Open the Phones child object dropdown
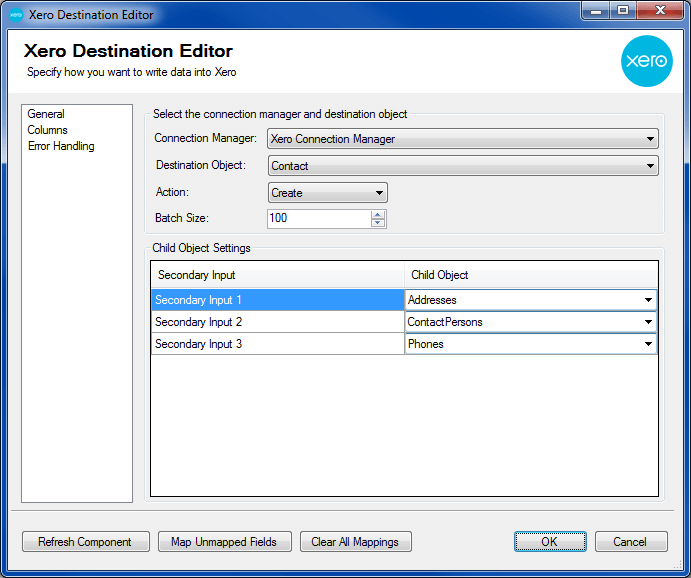 coord(531,344)
